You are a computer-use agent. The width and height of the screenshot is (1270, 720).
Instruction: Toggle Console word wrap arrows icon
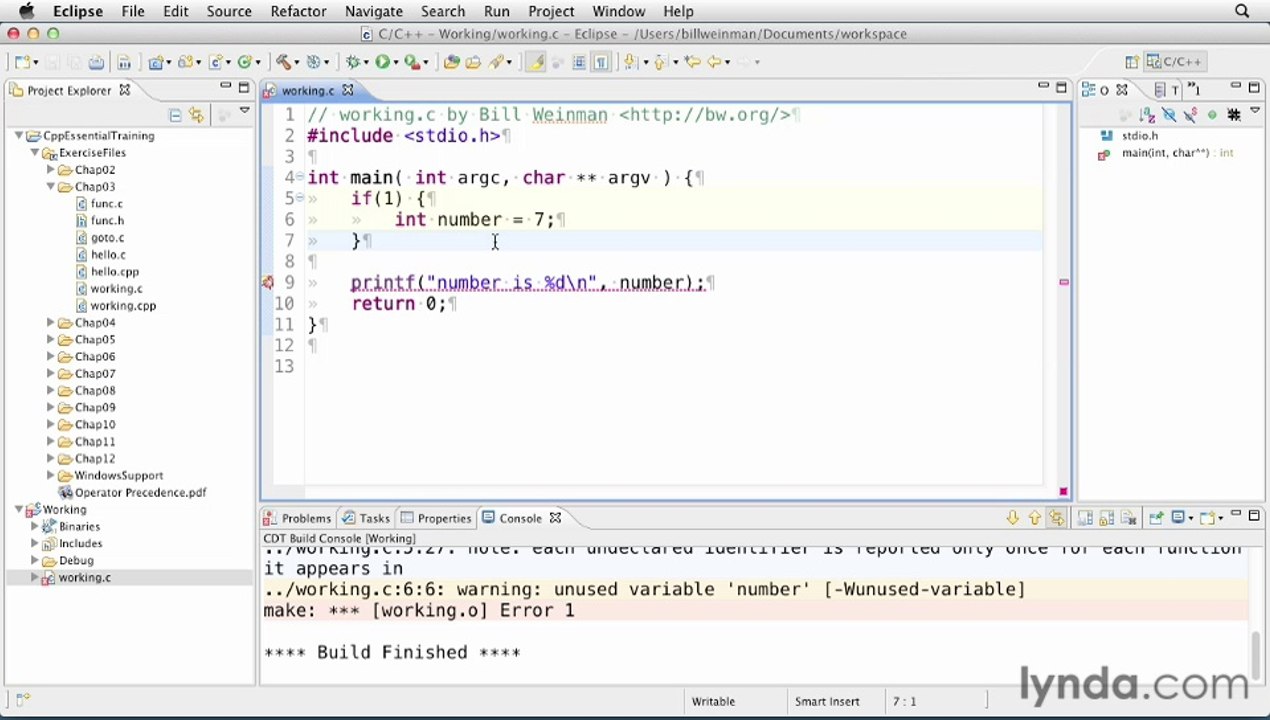[x=1057, y=518]
